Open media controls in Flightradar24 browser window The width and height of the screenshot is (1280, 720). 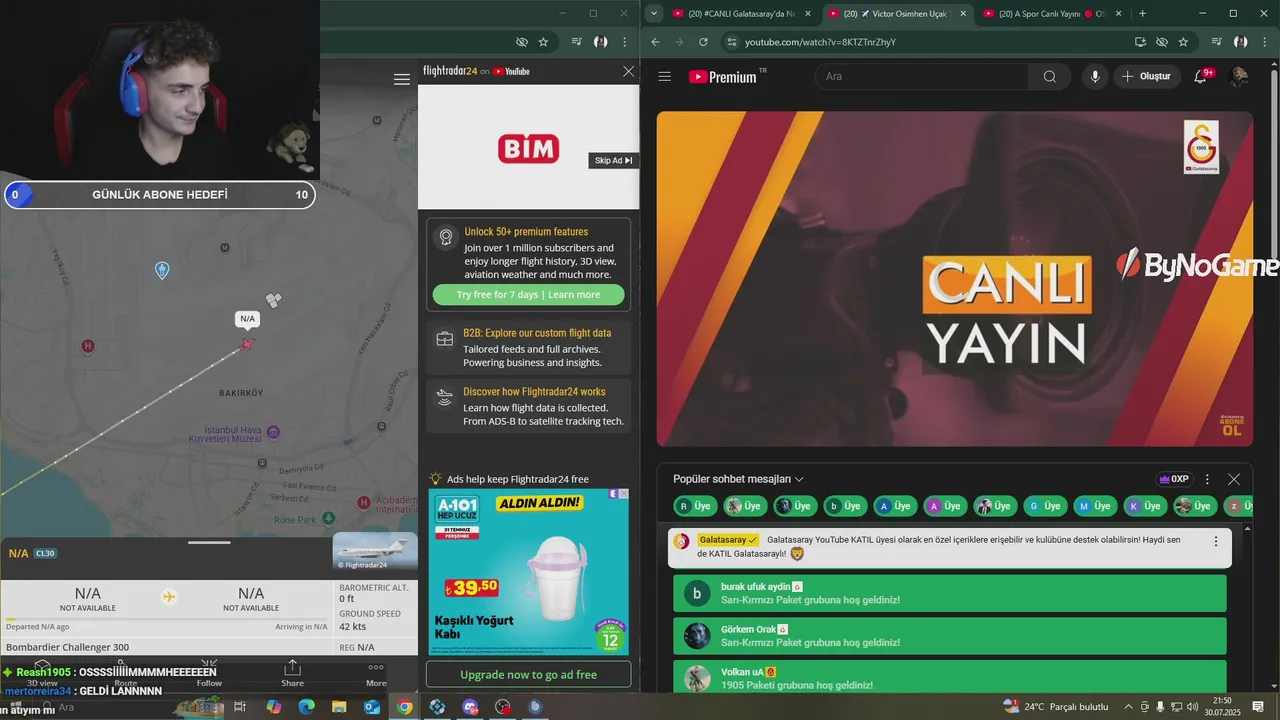pos(577,42)
